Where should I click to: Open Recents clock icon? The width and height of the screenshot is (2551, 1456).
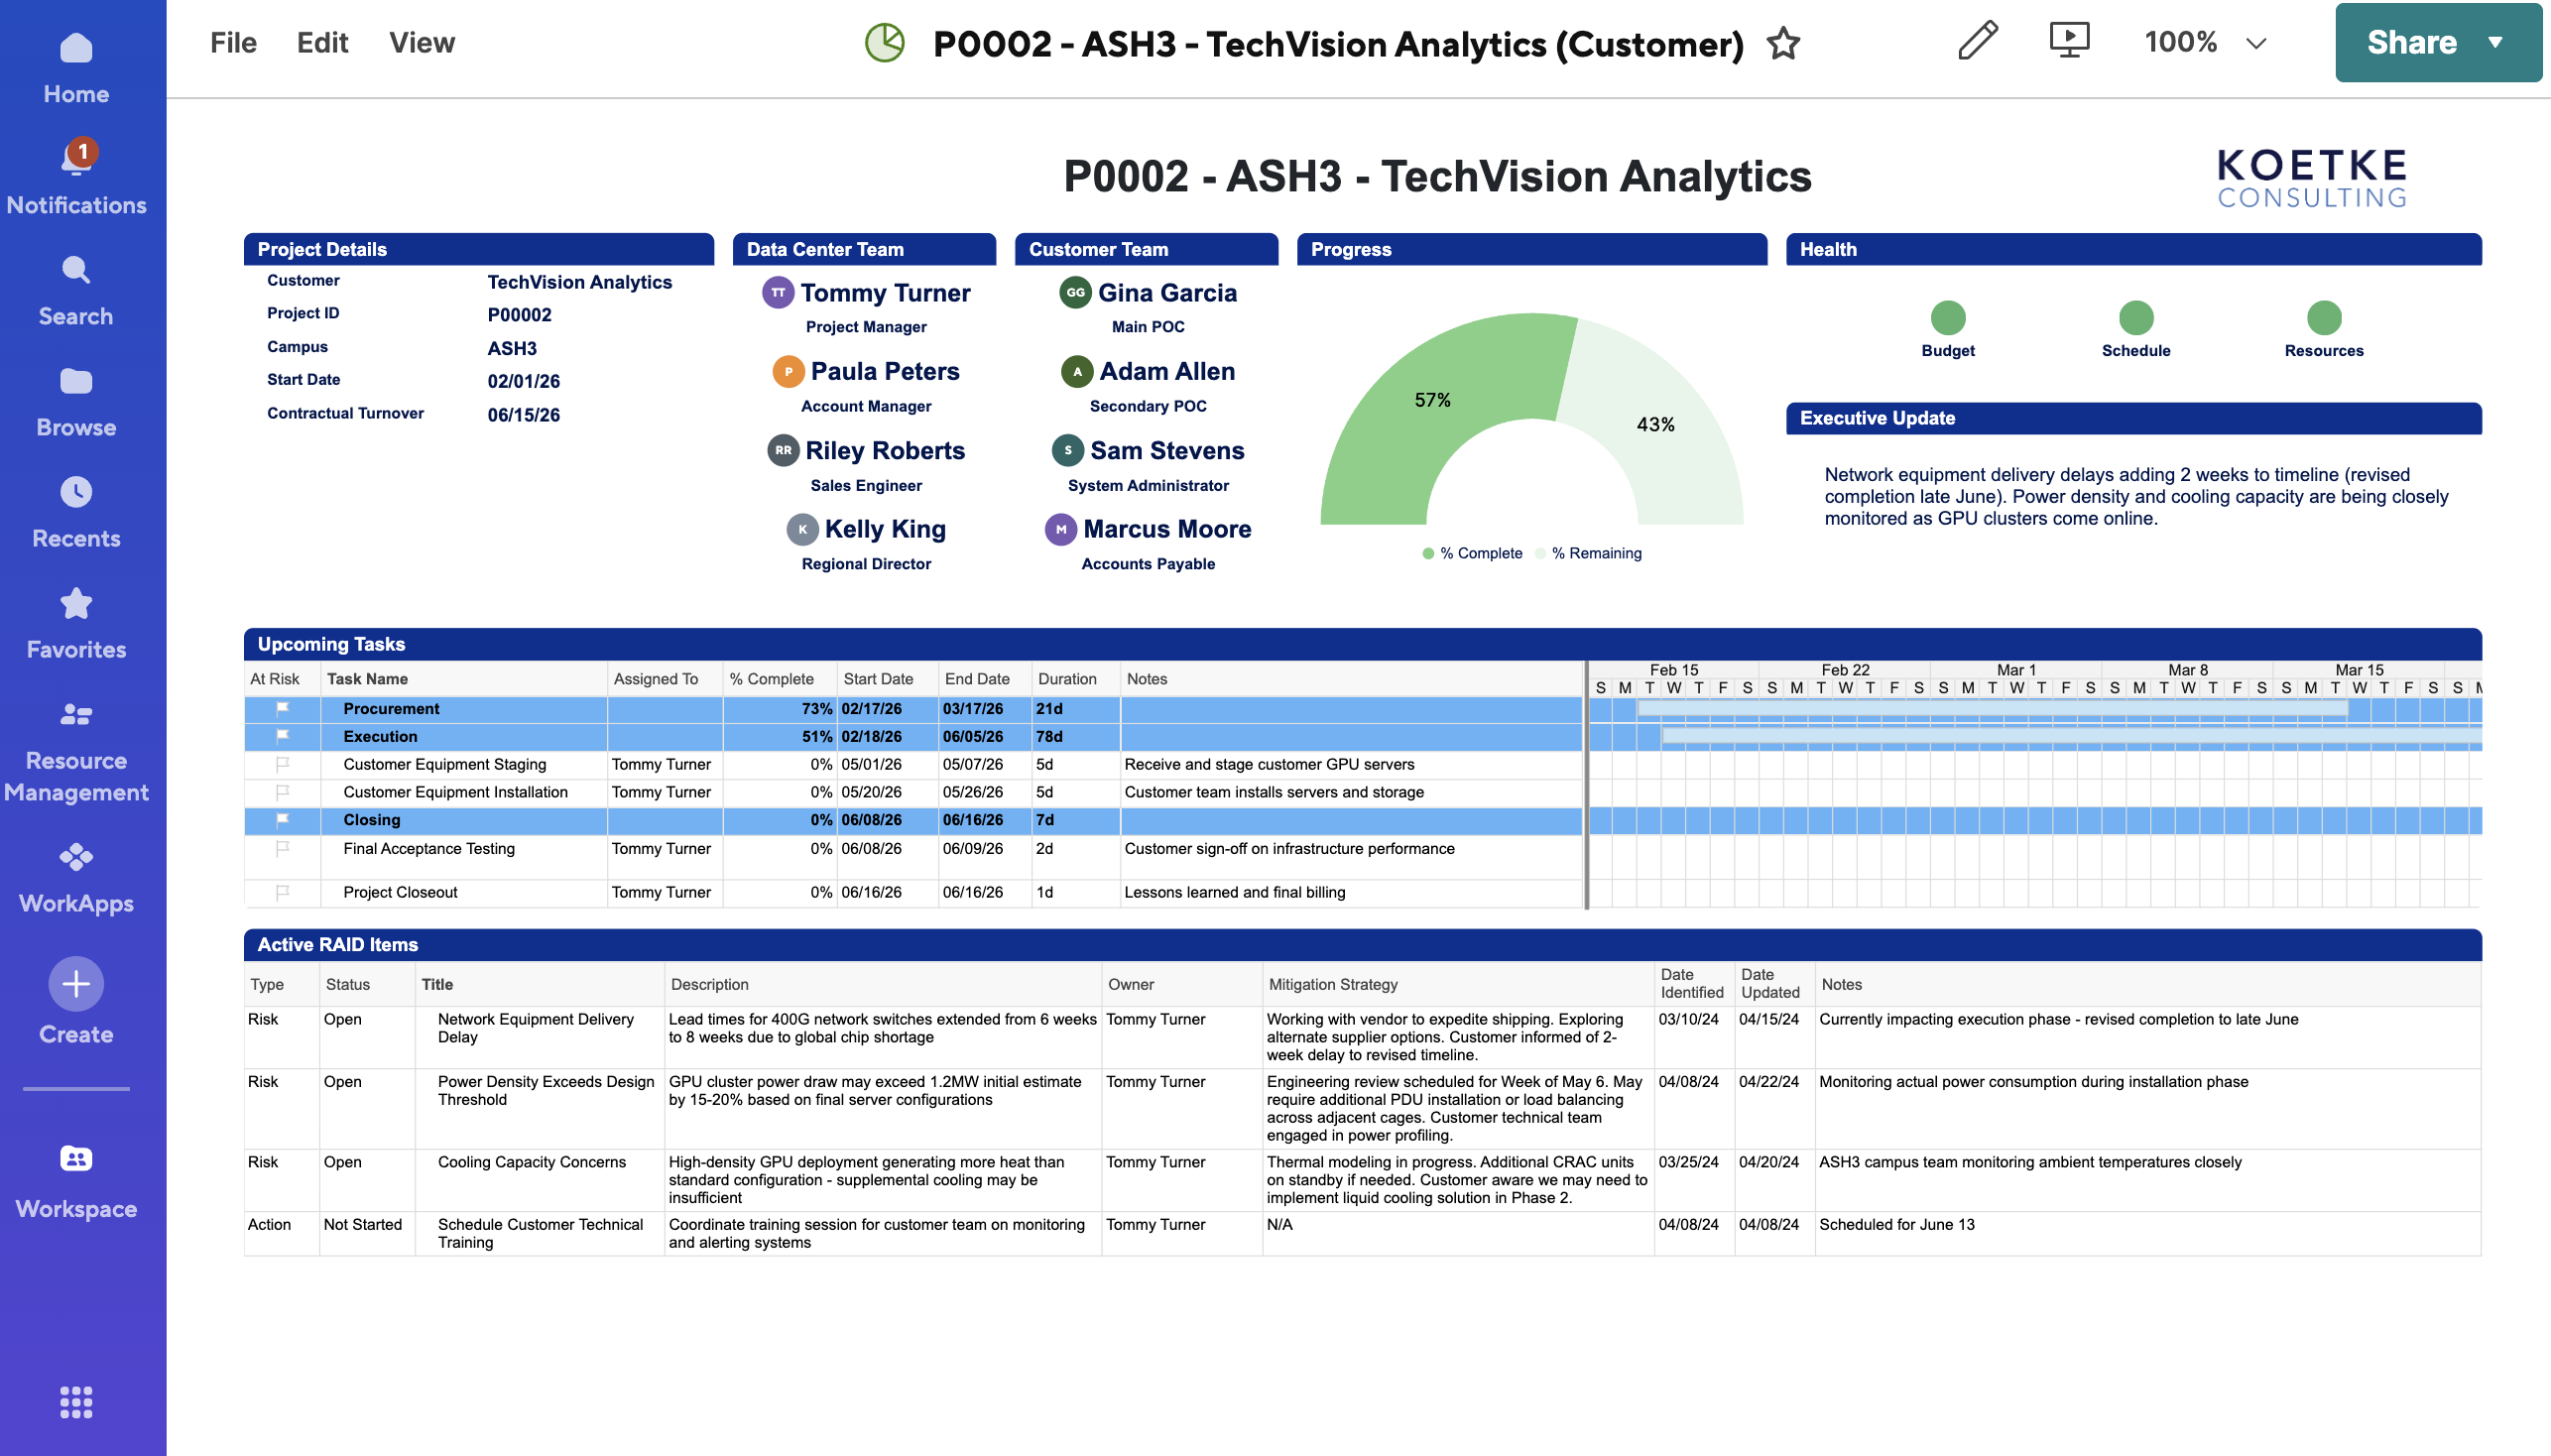(76, 492)
